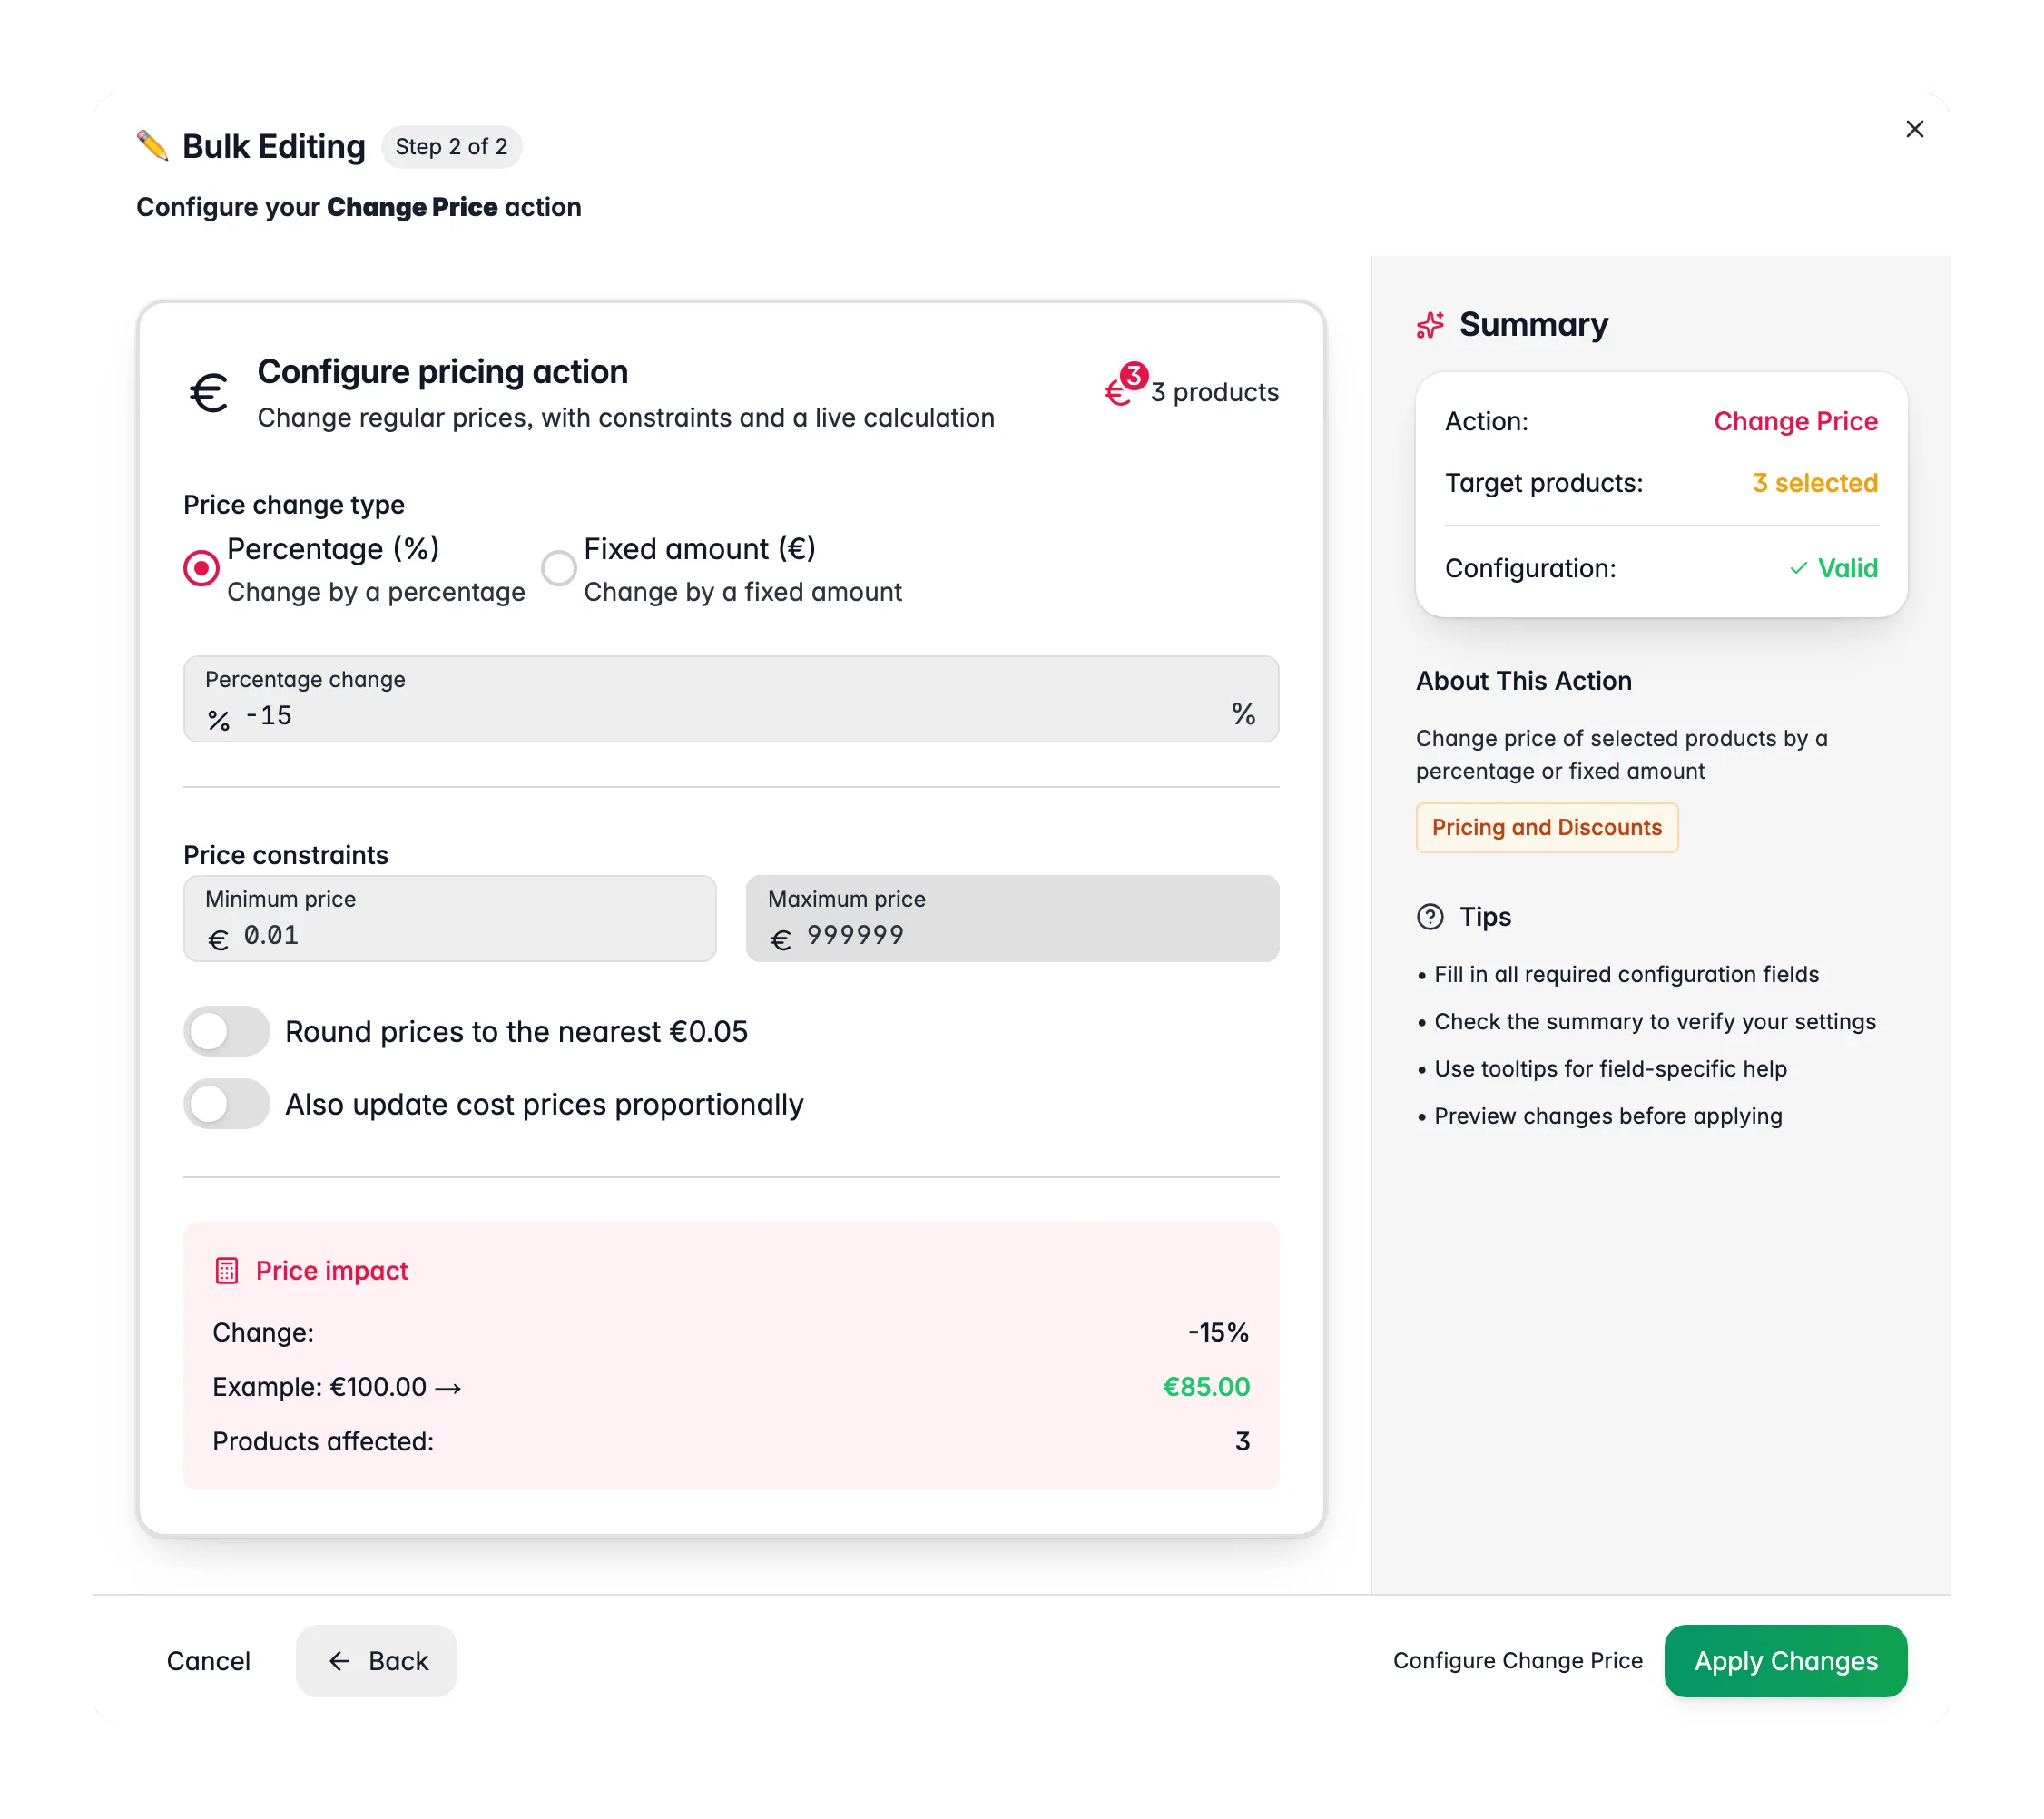Click the % suffix at right of Percentage change

[1243, 714]
